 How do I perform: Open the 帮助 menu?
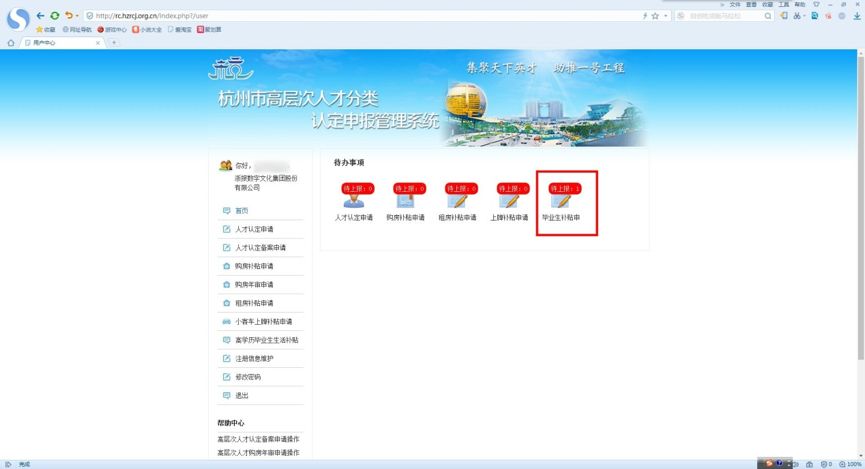click(800, 4)
